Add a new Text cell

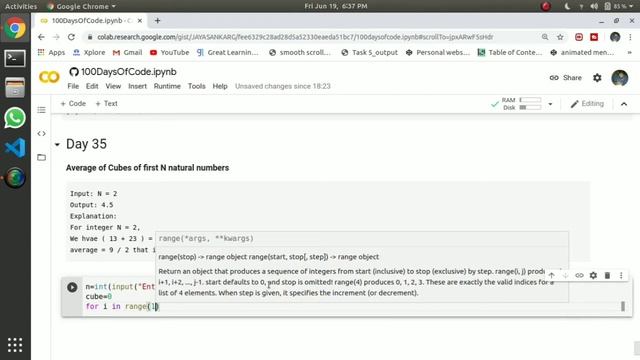pos(107,104)
